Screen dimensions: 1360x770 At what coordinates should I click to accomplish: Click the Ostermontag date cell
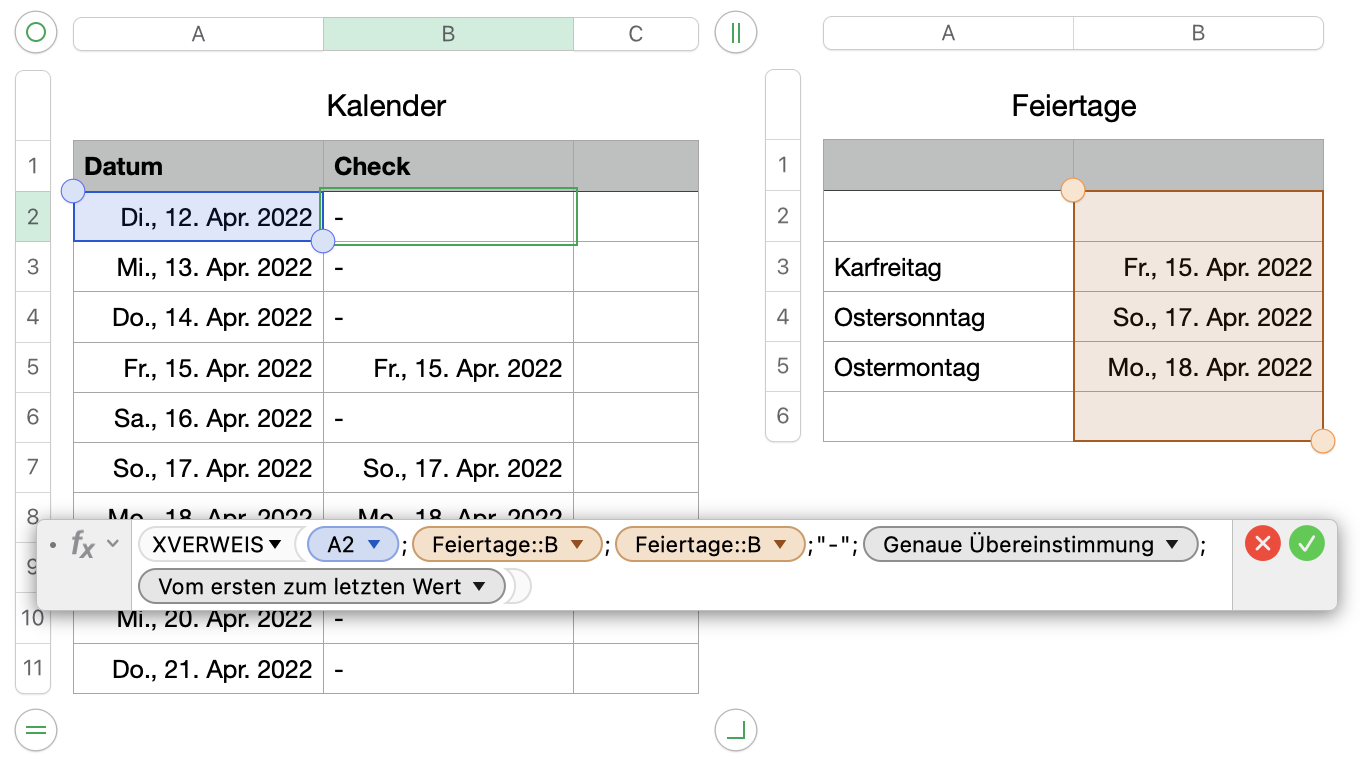pos(1198,367)
